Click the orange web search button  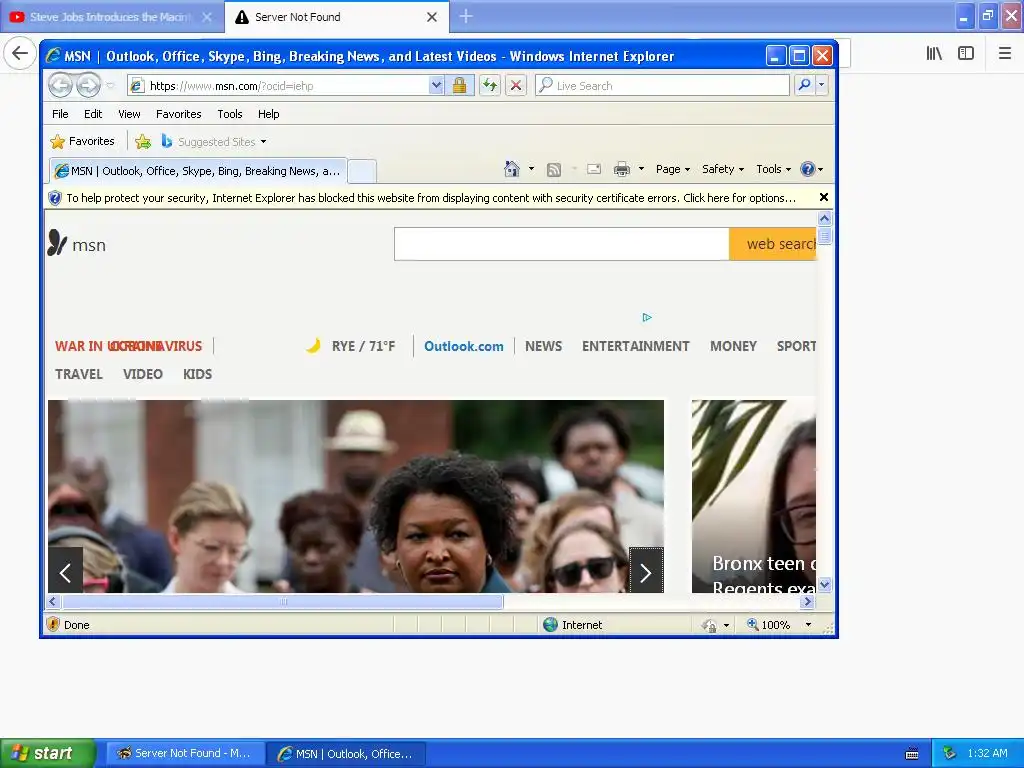click(x=773, y=244)
